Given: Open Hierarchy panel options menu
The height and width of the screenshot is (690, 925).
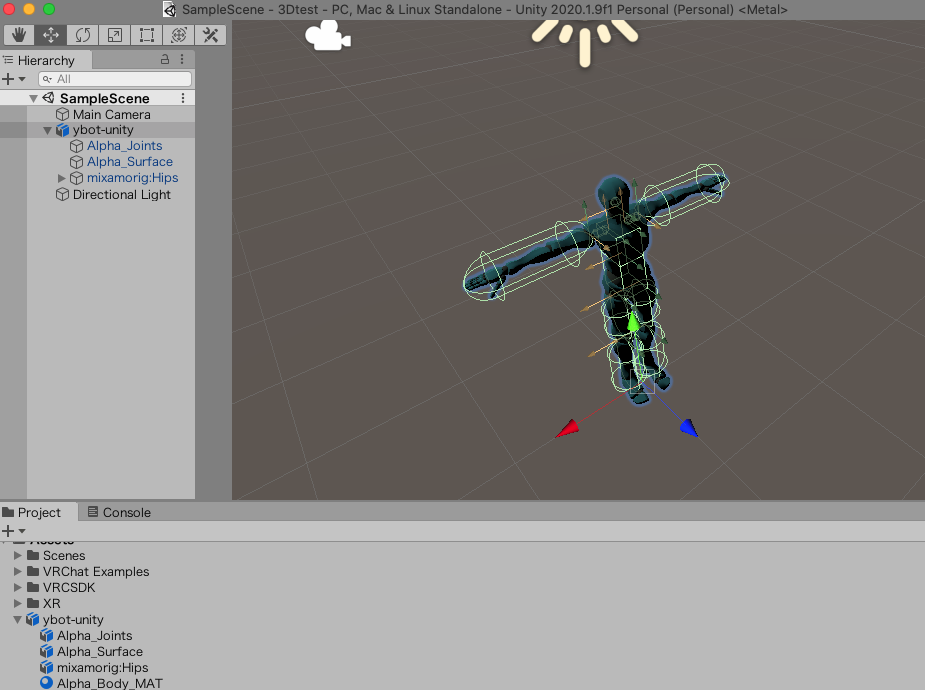Looking at the screenshot, I should (182, 60).
